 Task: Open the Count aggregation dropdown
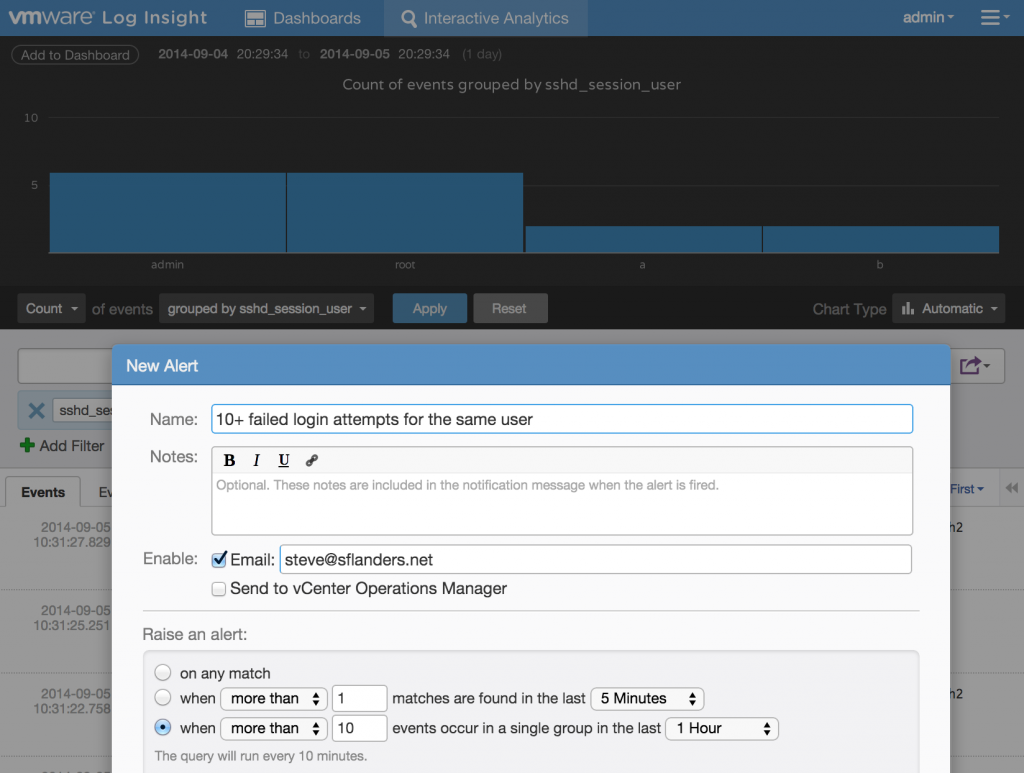52,309
